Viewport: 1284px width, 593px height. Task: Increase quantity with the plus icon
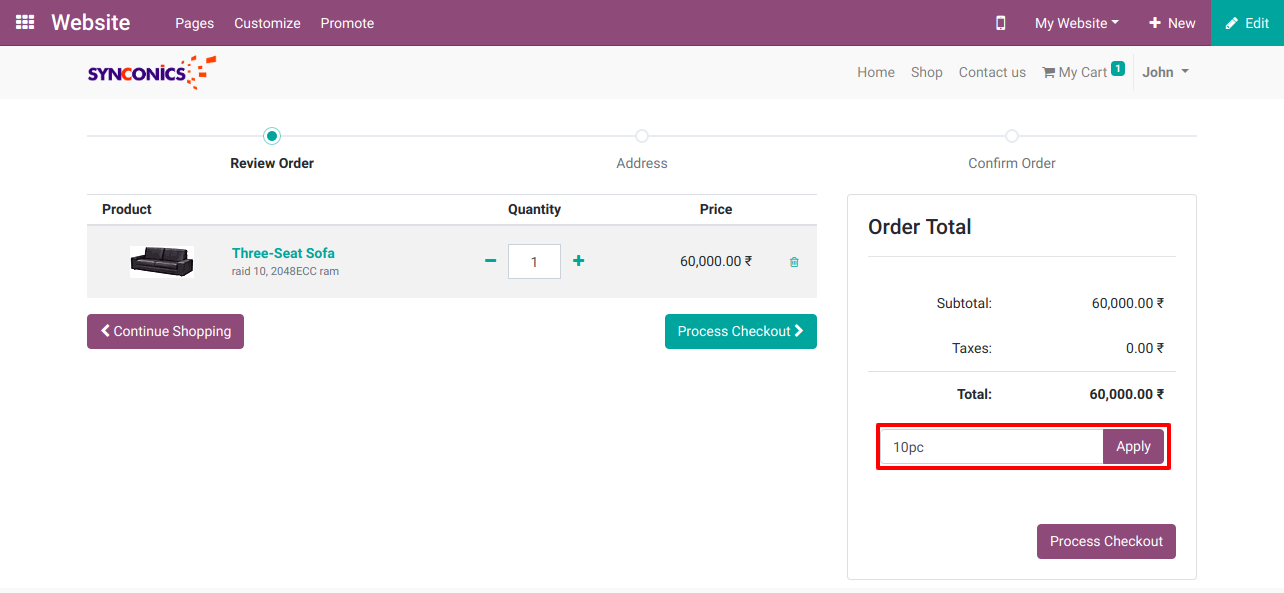point(578,261)
